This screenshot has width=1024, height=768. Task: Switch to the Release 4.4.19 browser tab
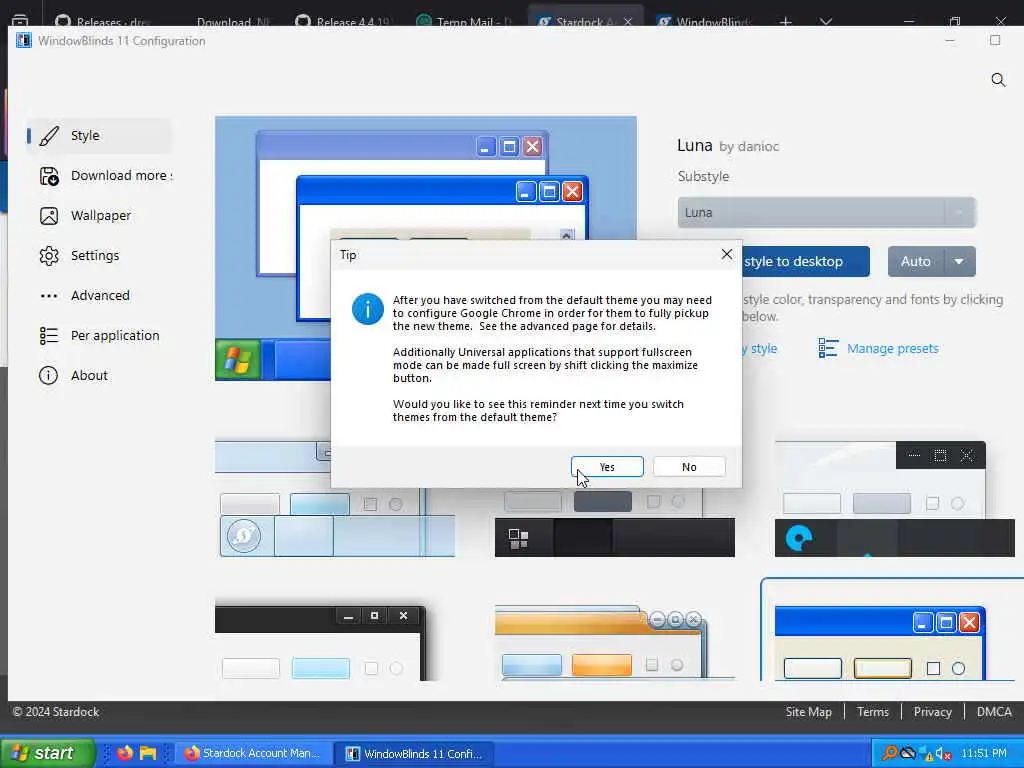342,22
